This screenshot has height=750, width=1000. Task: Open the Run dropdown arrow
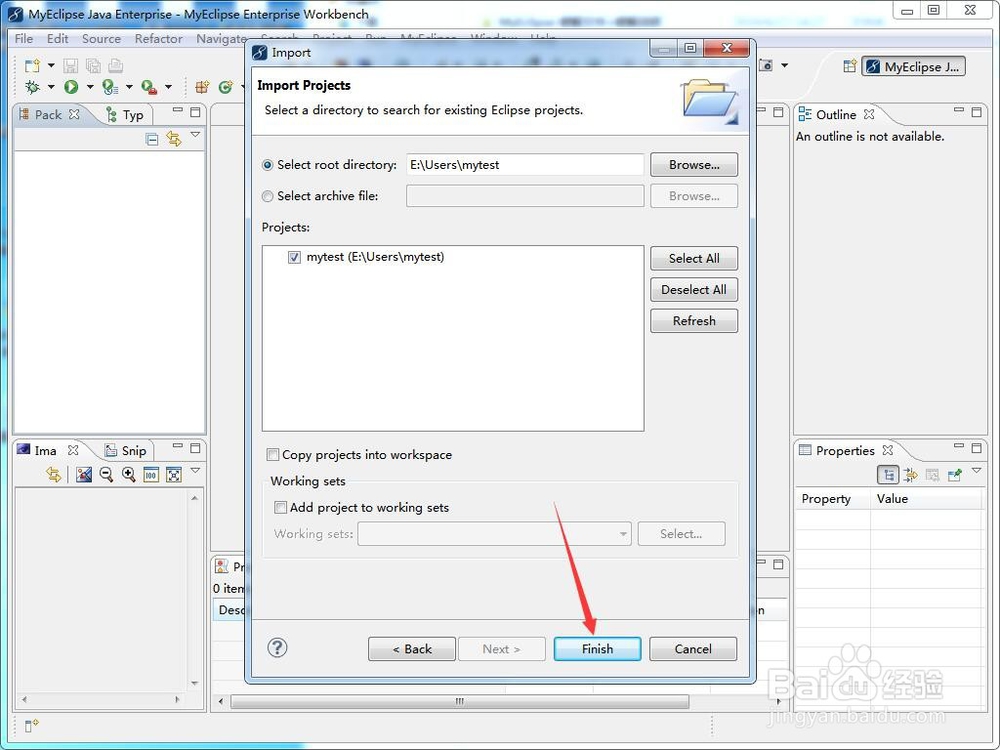(x=90, y=87)
